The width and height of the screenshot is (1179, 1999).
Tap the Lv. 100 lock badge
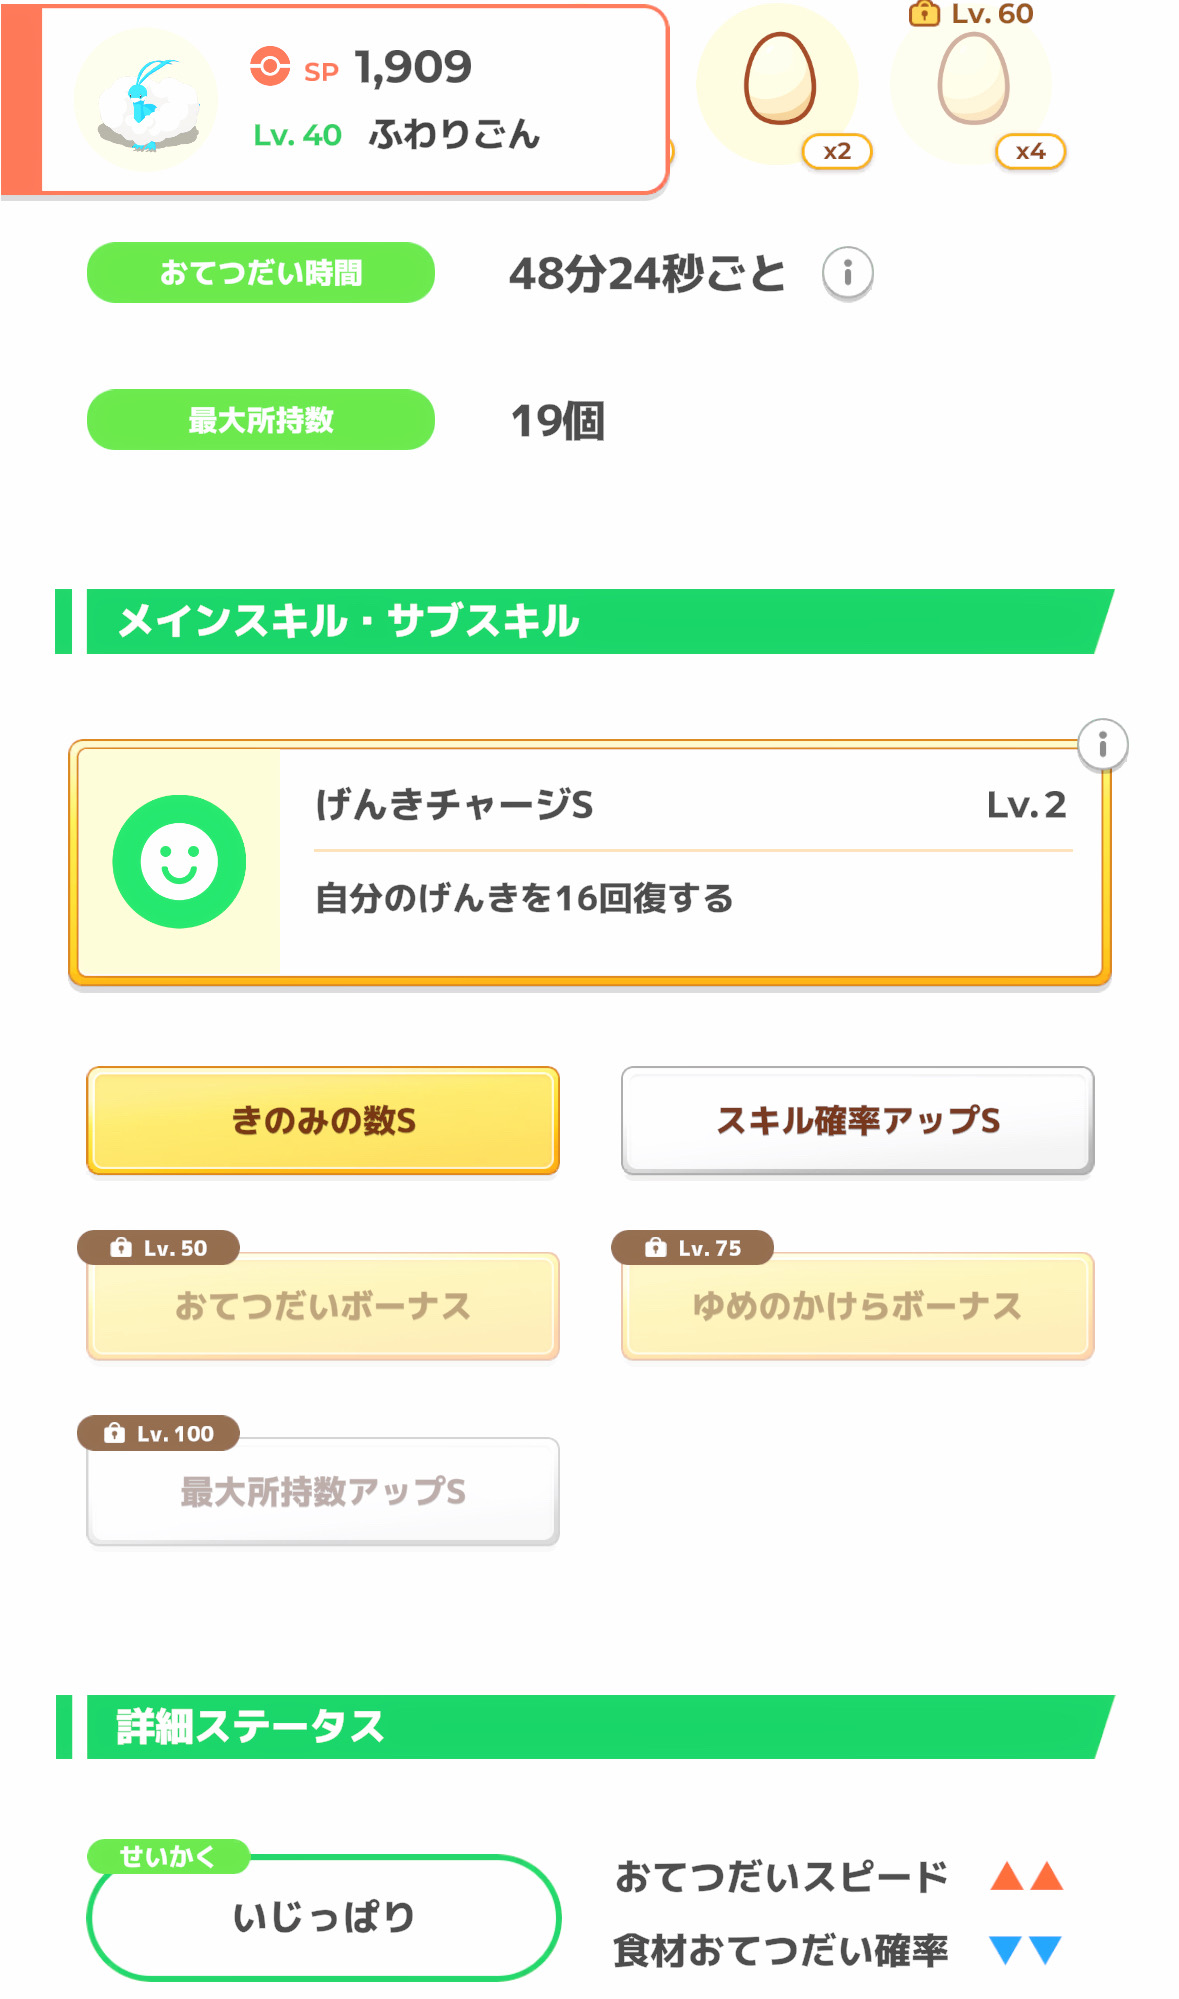click(x=159, y=1433)
